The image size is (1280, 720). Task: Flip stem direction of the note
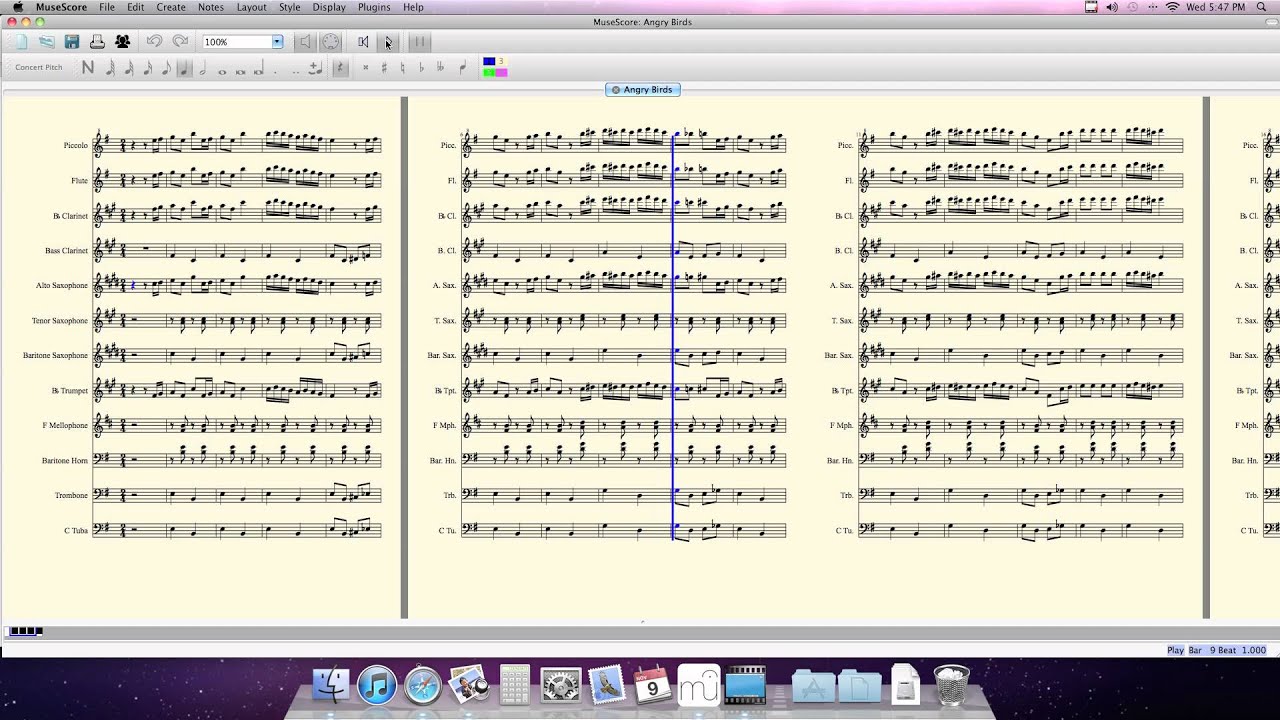click(462, 68)
